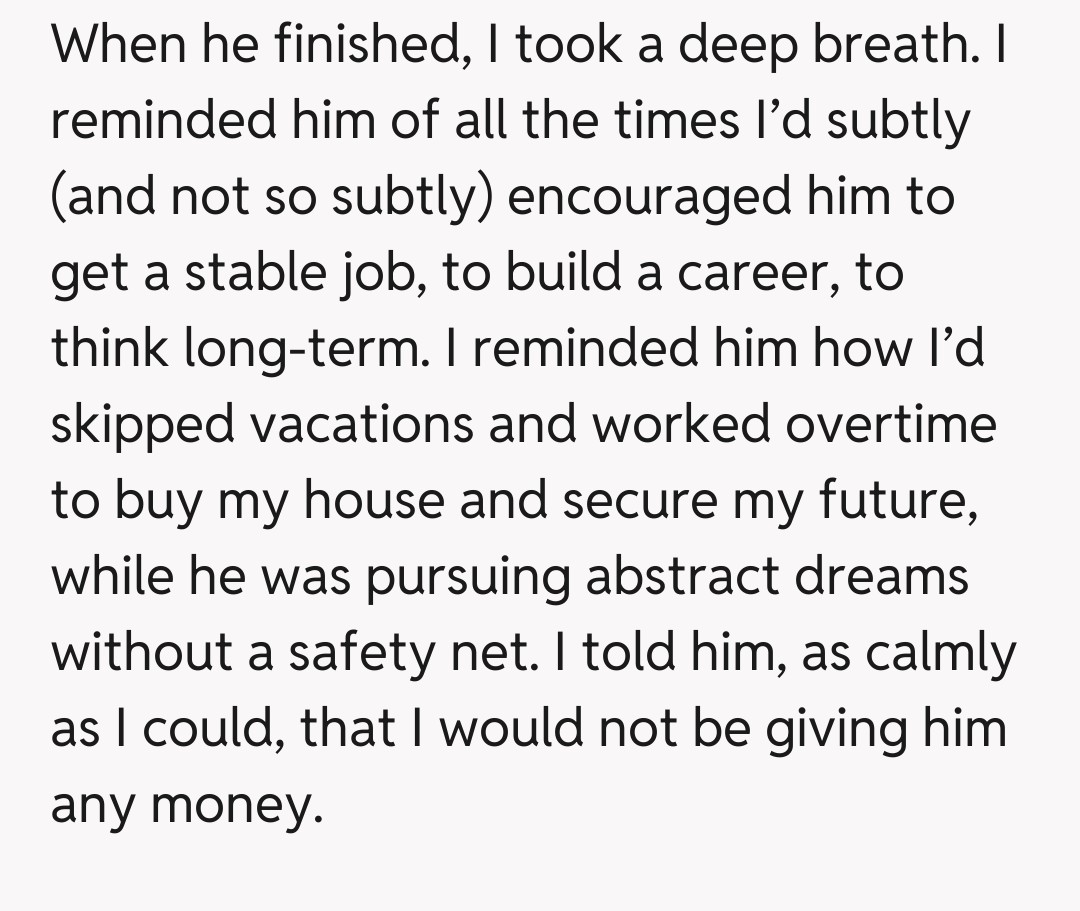The width and height of the screenshot is (1080, 911).
Task: Place cursor on the word "stable"
Action: 248,274
